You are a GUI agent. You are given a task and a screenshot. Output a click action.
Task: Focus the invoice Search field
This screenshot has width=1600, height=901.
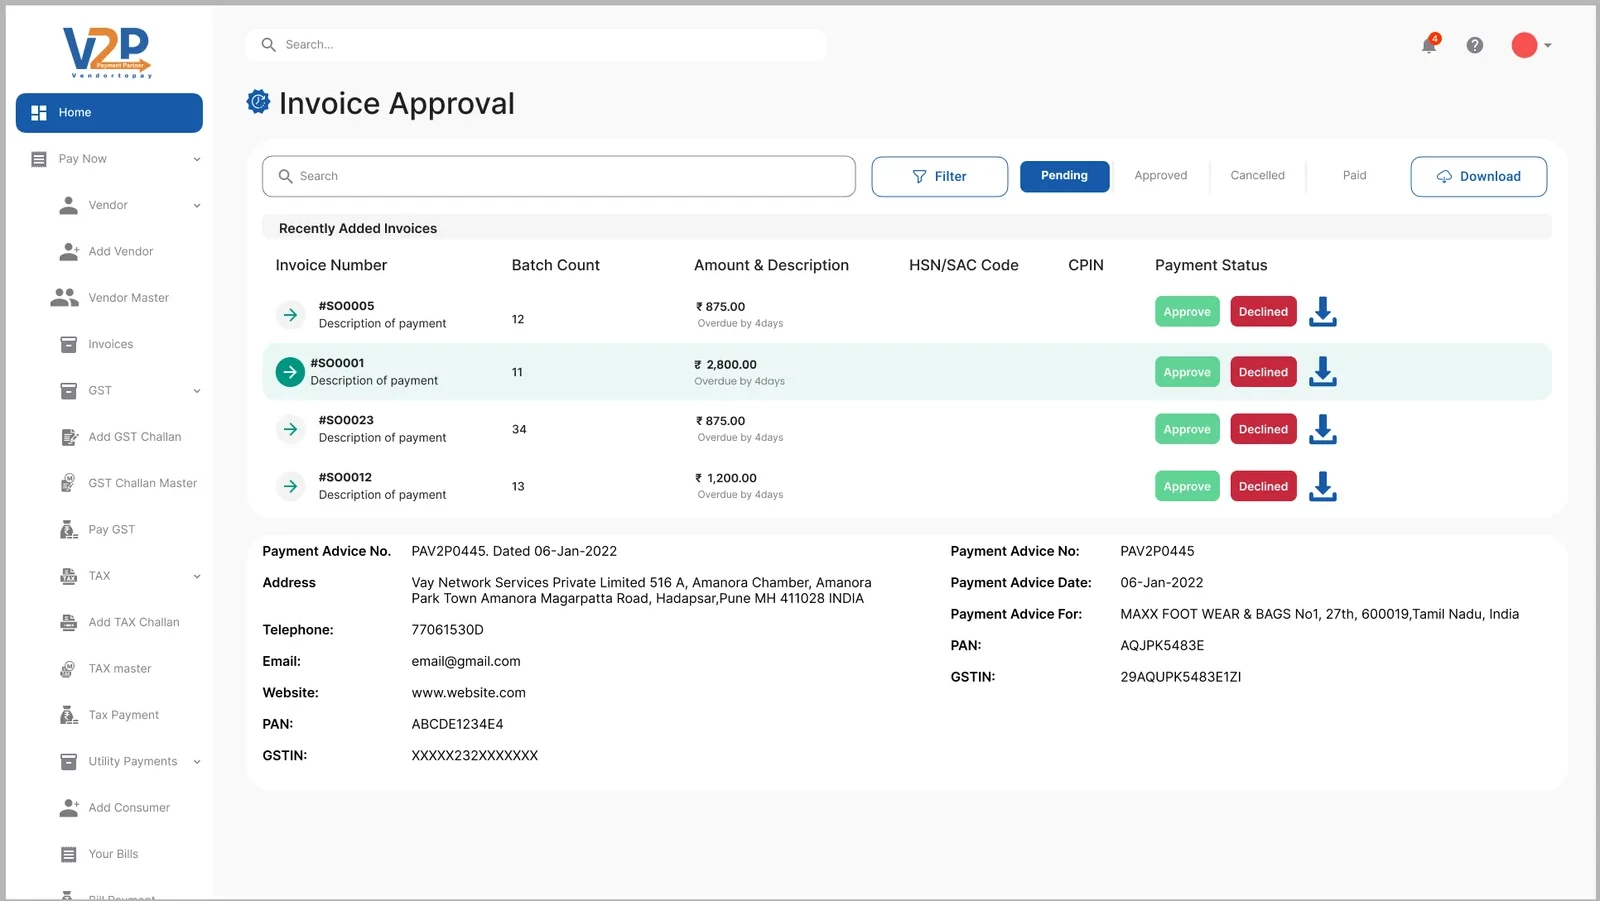tap(558, 176)
